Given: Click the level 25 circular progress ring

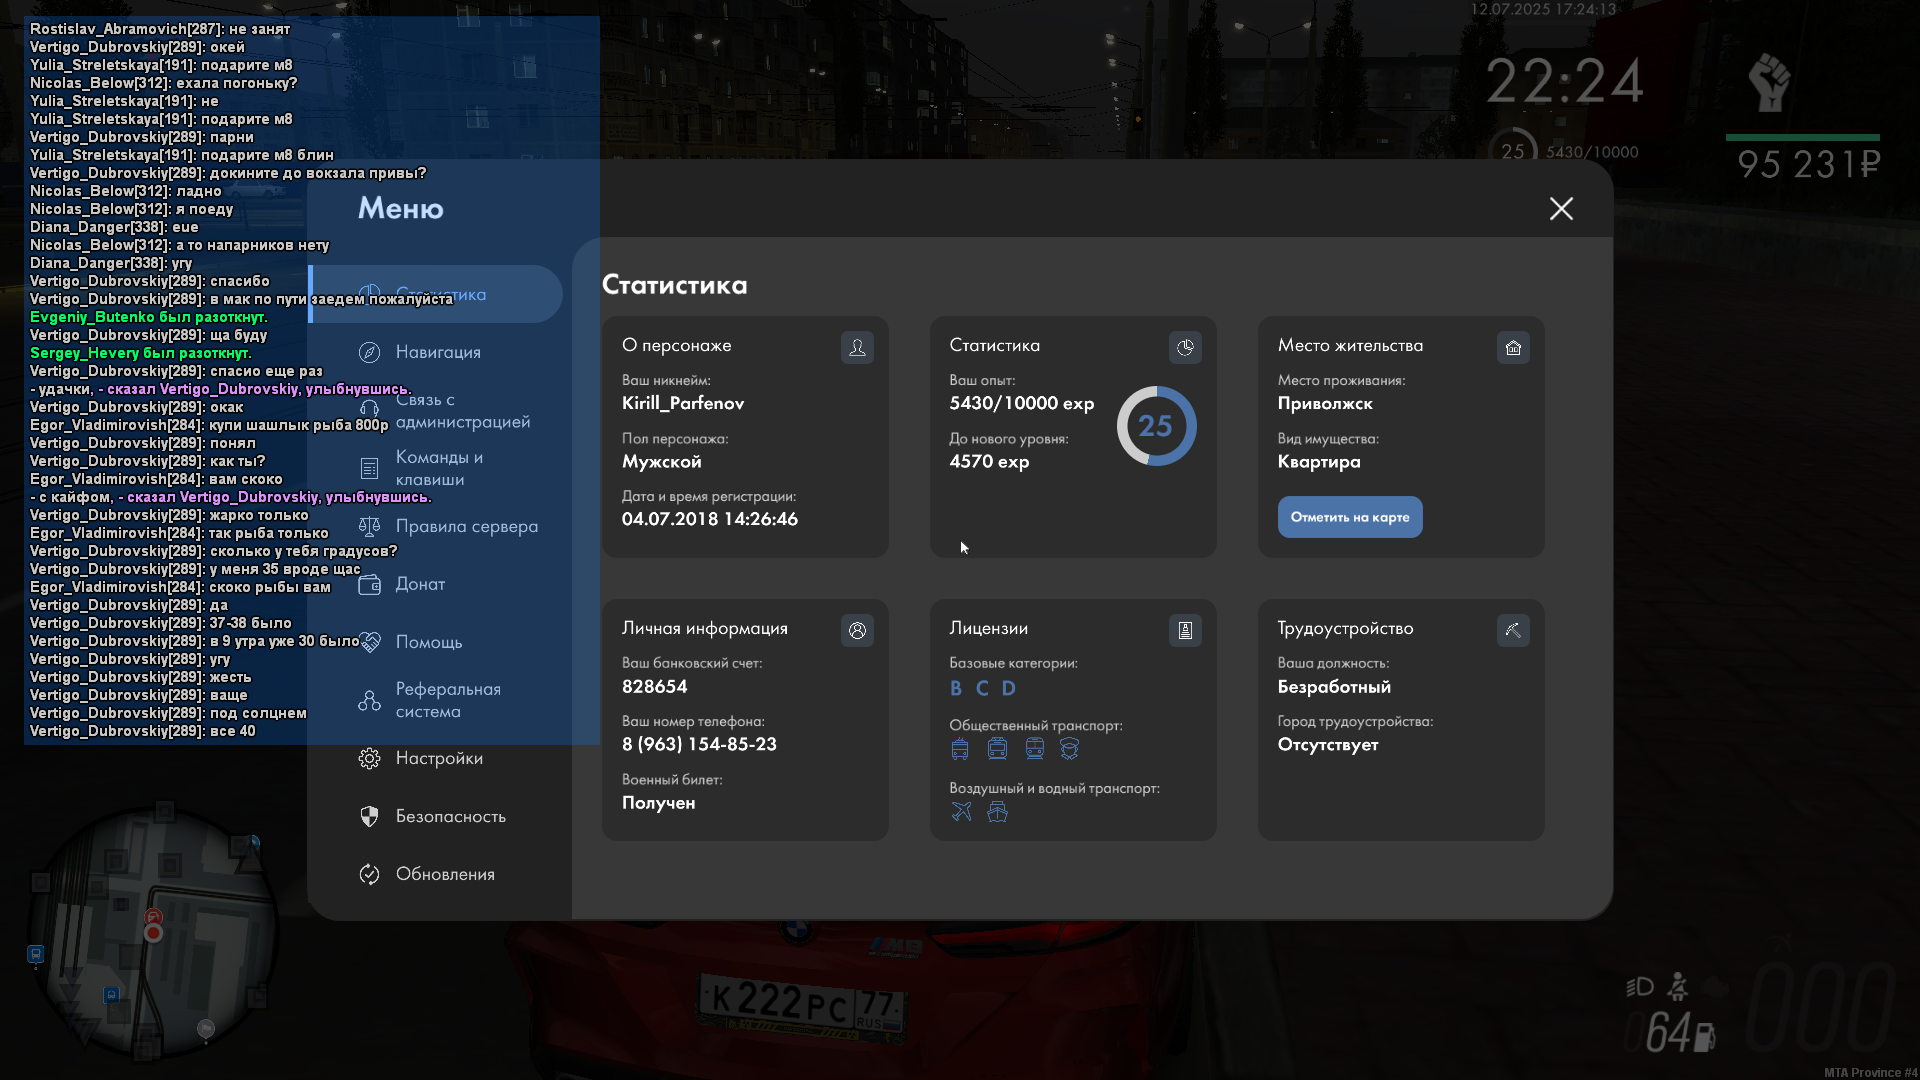Looking at the screenshot, I should [1156, 426].
